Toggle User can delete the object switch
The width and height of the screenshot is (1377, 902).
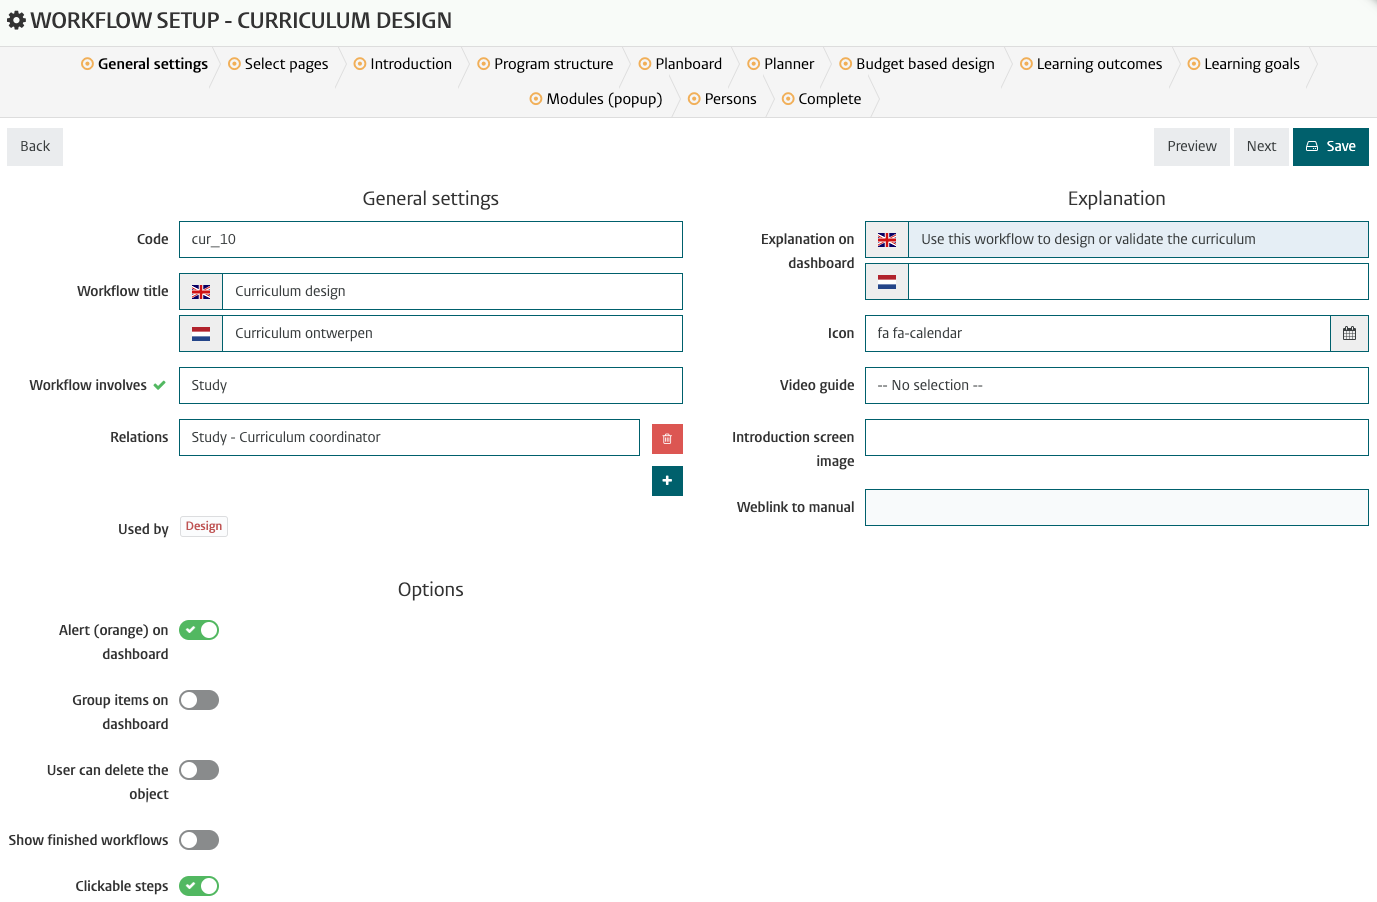pyautogui.click(x=198, y=769)
